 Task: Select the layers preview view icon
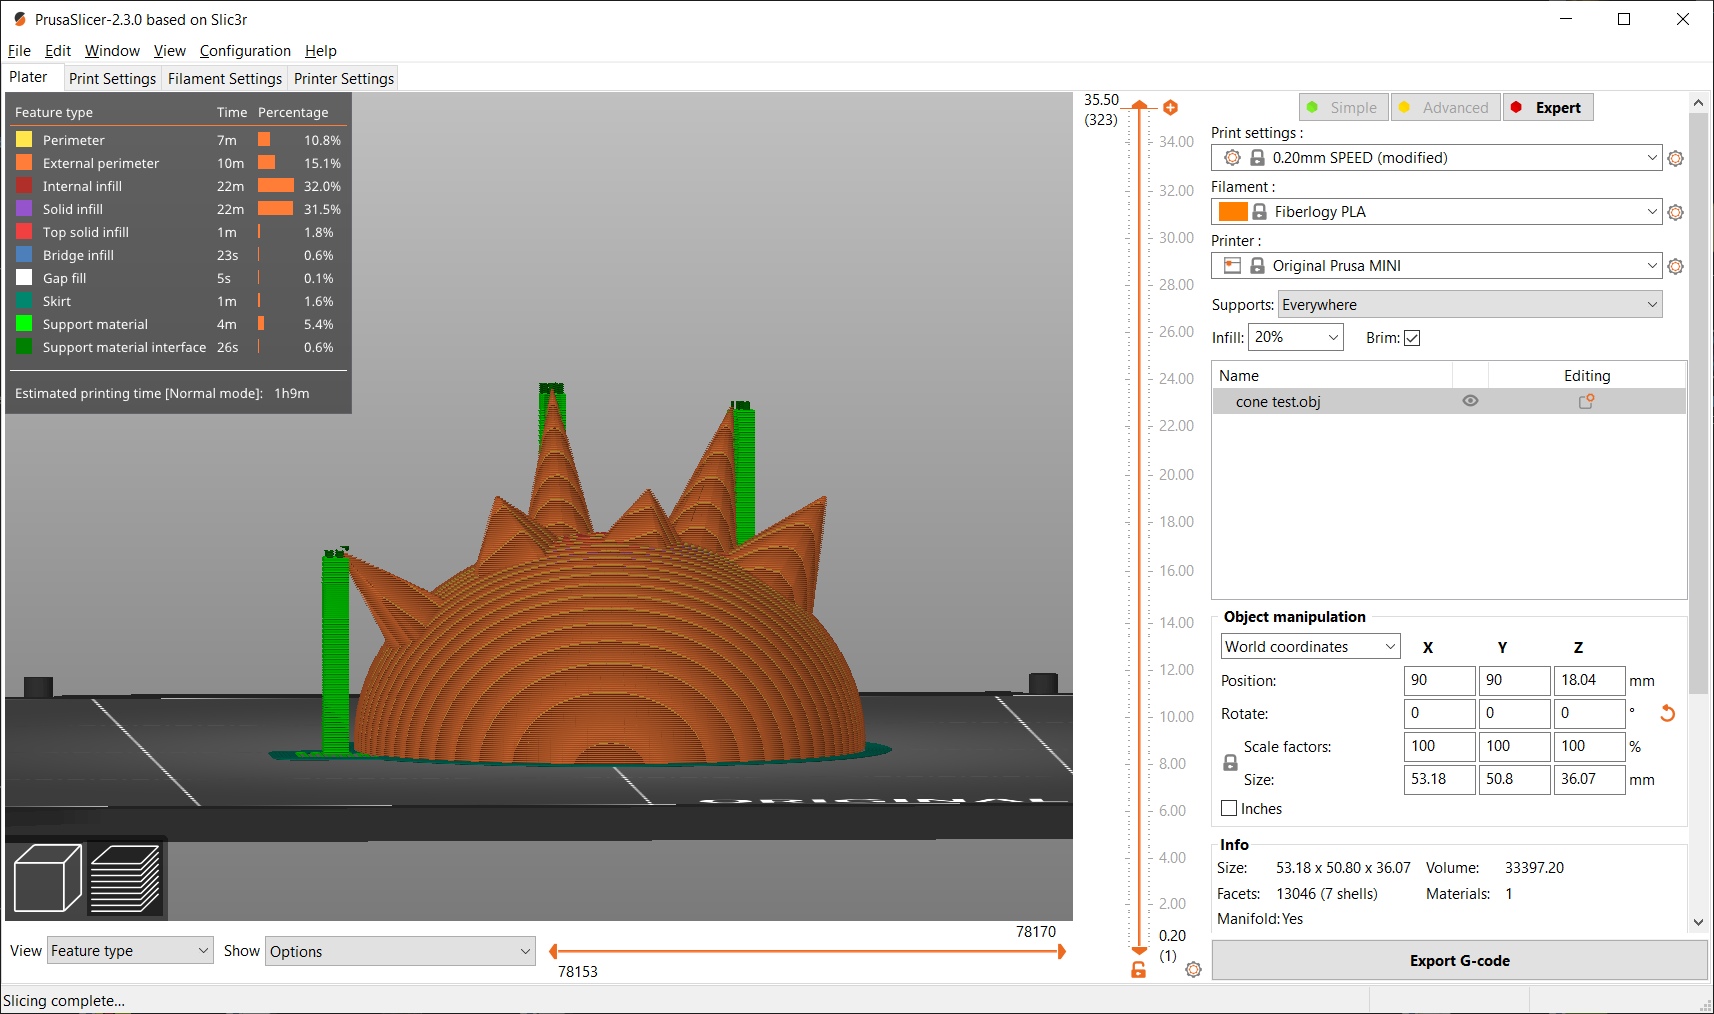[125, 878]
